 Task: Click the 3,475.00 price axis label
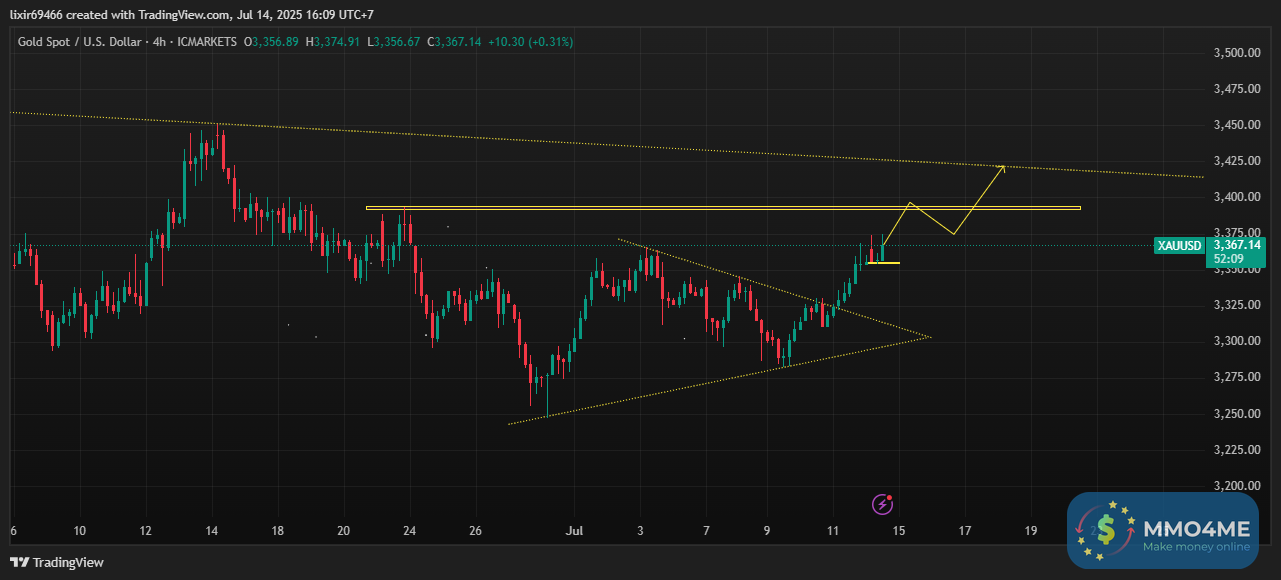1236,89
